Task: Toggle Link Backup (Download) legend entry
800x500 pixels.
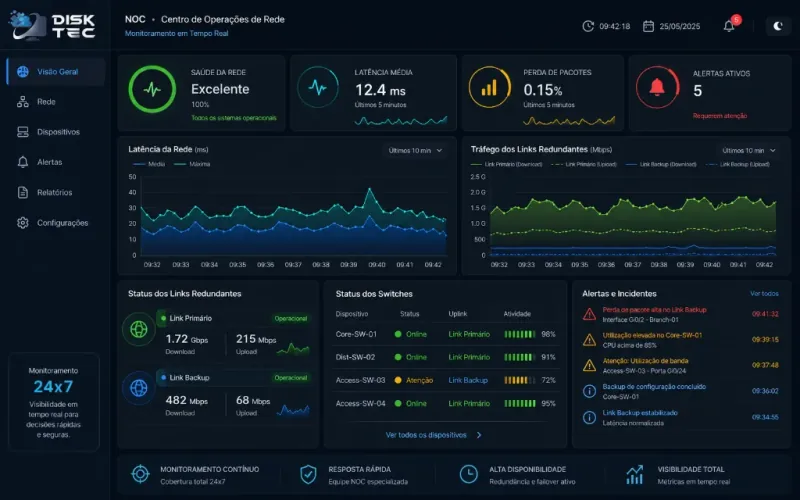Action: click(661, 164)
